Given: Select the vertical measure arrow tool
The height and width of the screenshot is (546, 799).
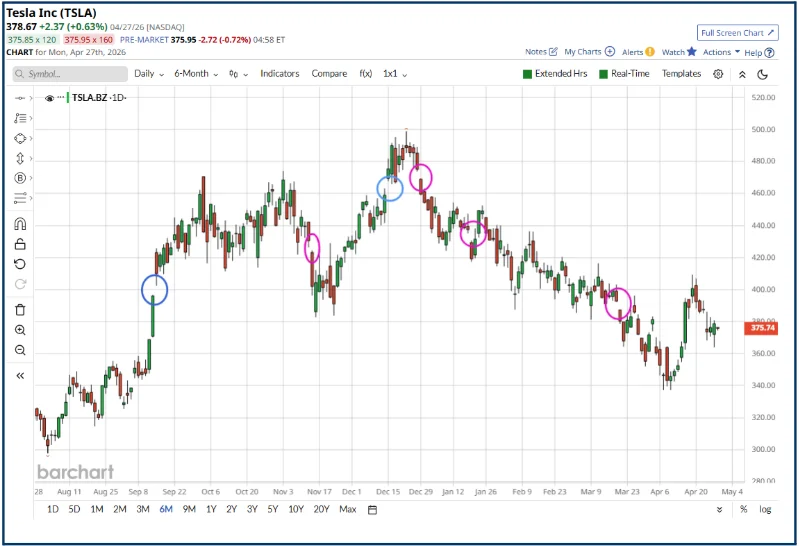Looking at the screenshot, I should (20, 159).
